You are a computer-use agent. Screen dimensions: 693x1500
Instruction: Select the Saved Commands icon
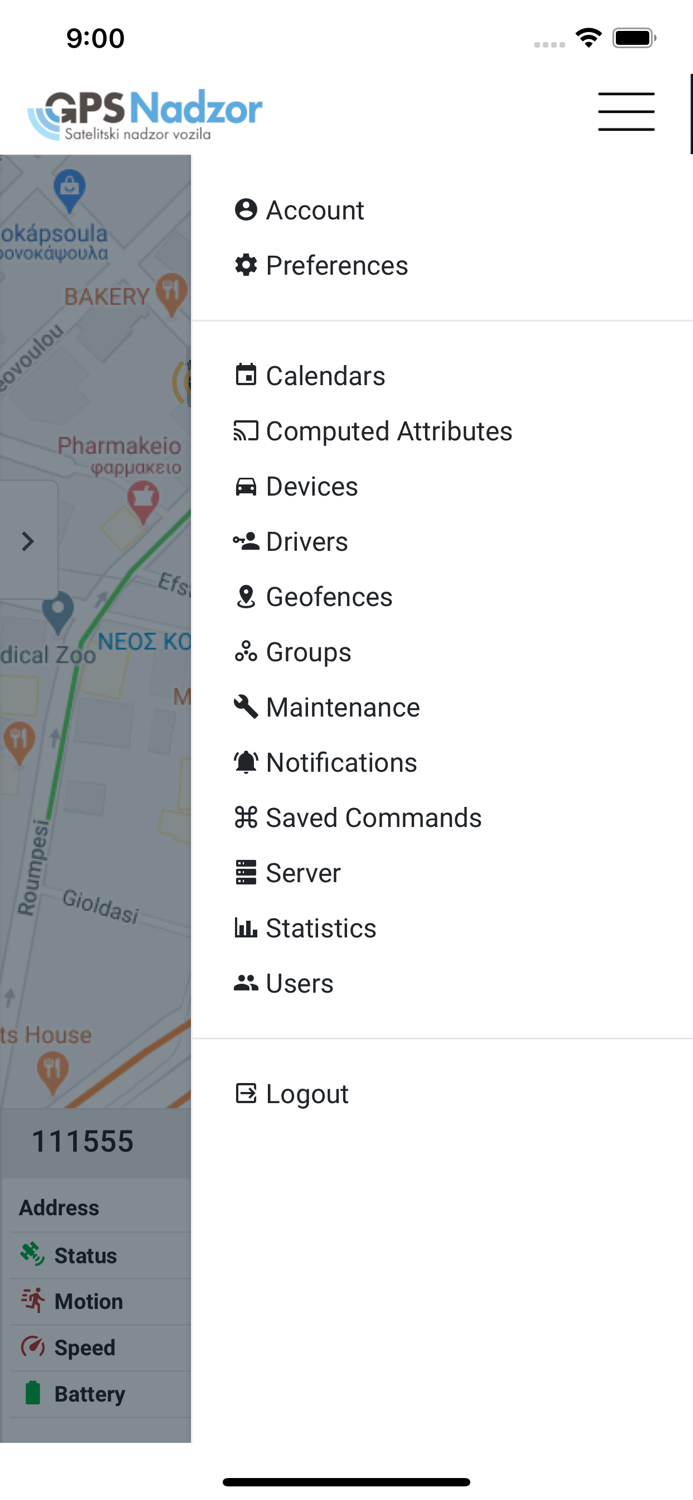click(246, 817)
